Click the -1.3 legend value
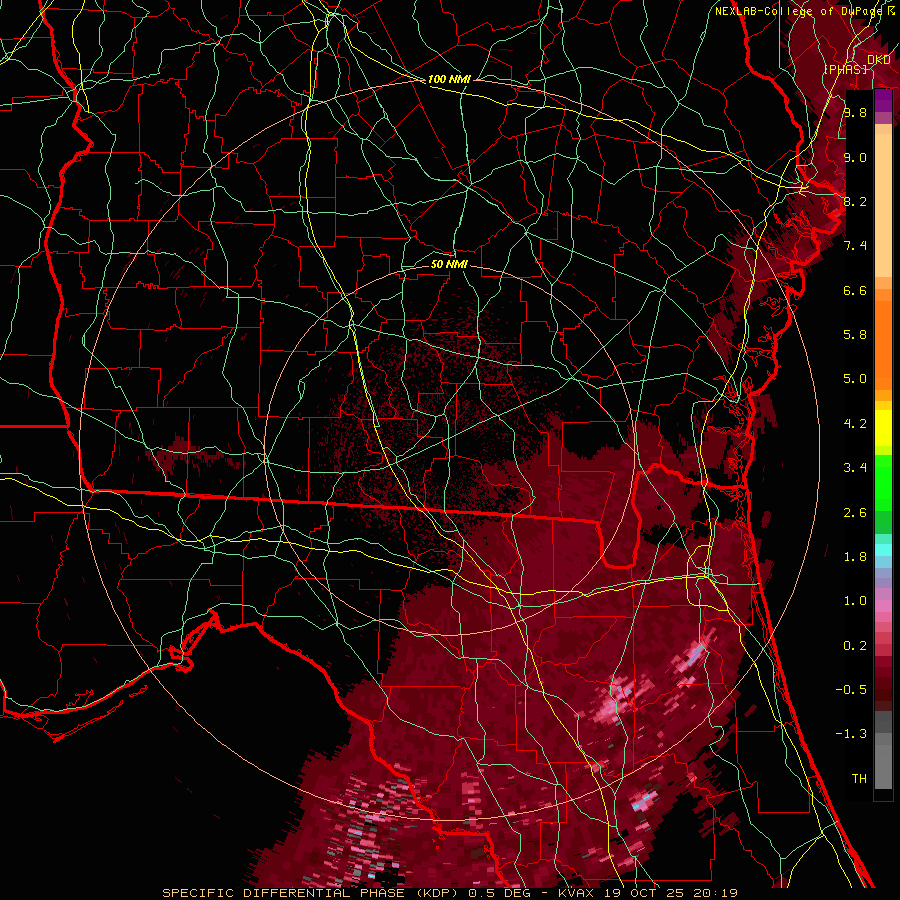Viewport: 900px width, 900px height. coord(851,734)
